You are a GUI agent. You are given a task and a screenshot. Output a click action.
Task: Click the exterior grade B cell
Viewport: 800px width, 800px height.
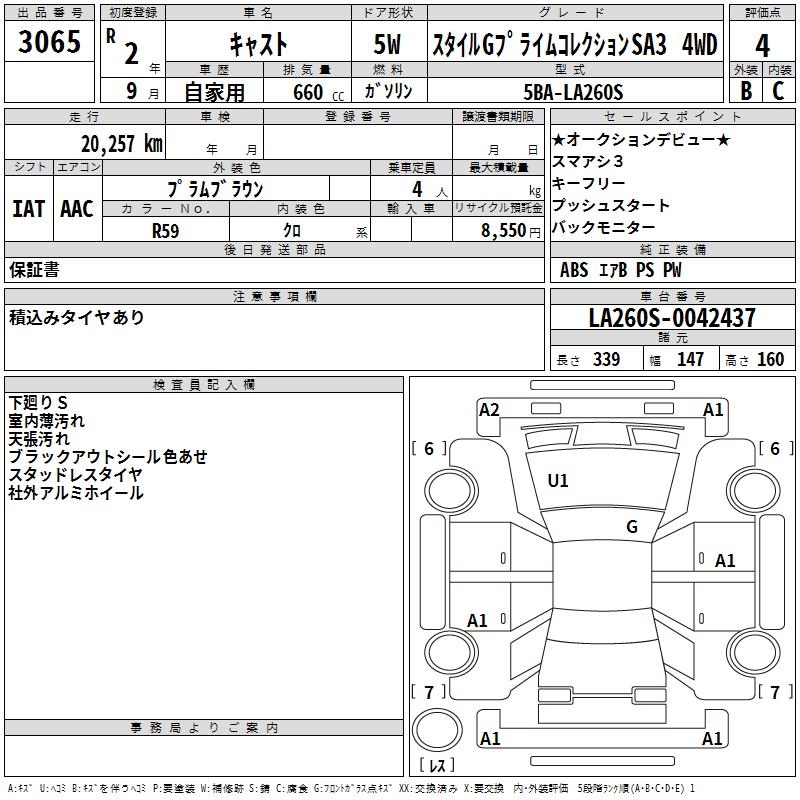(746, 90)
